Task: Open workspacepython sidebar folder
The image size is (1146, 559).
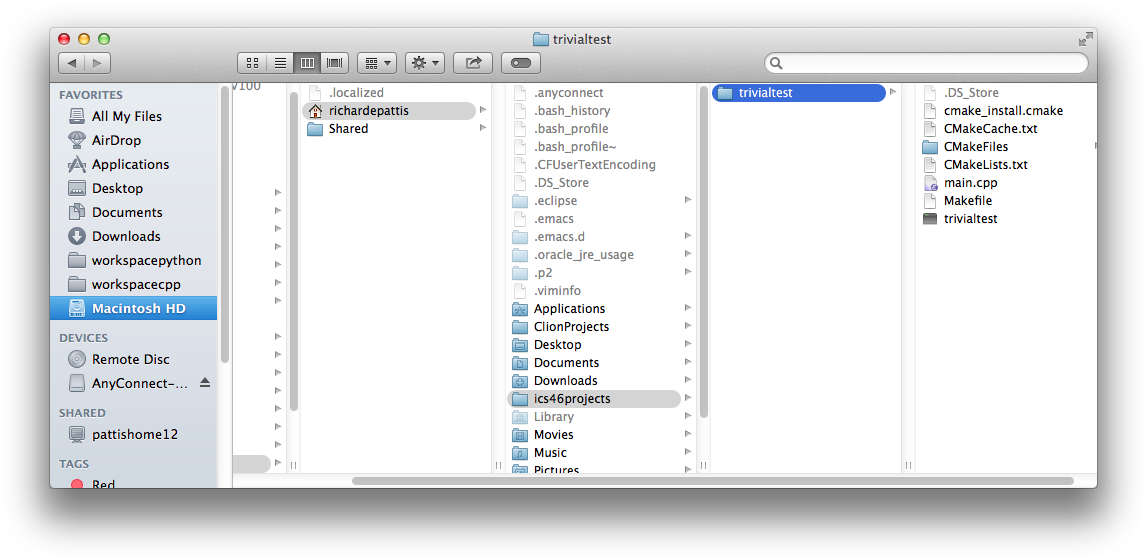Action: pyautogui.click(x=134, y=261)
